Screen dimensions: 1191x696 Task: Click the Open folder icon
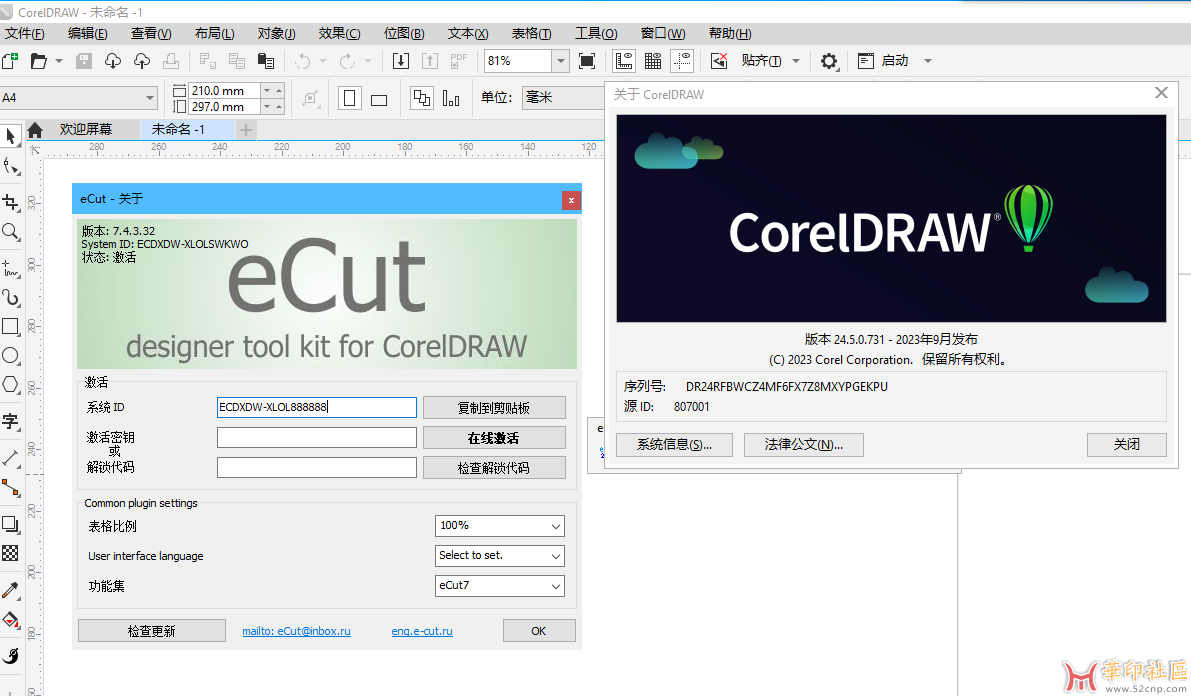[x=39, y=61]
